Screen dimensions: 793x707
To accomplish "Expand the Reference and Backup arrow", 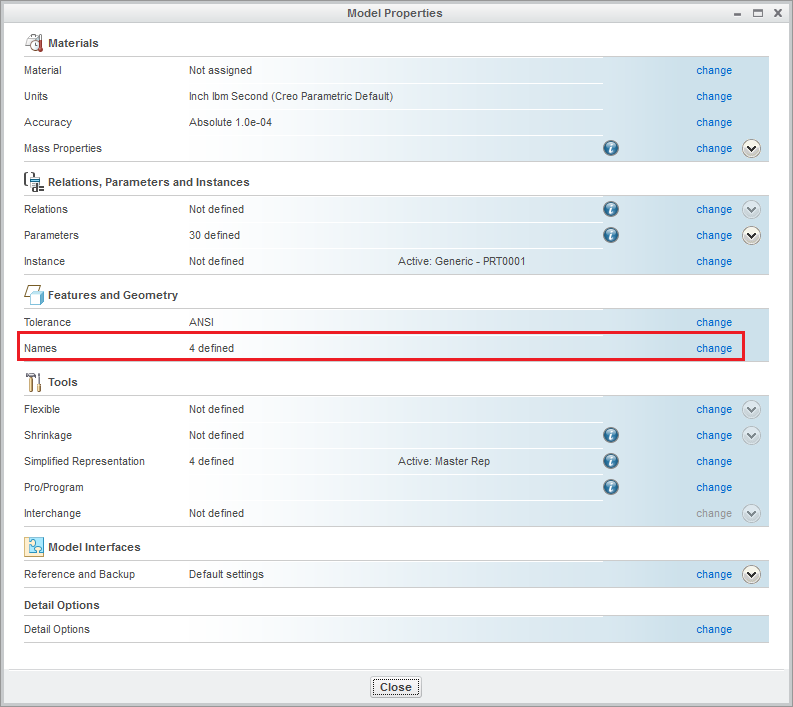I will [752, 575].
